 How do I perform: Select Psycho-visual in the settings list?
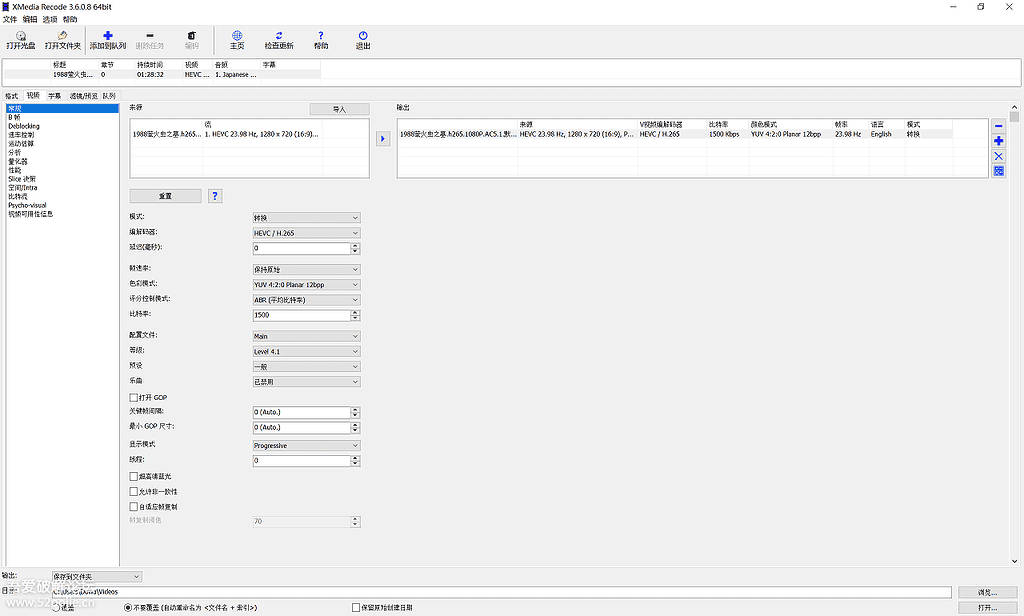pos(27,205)
